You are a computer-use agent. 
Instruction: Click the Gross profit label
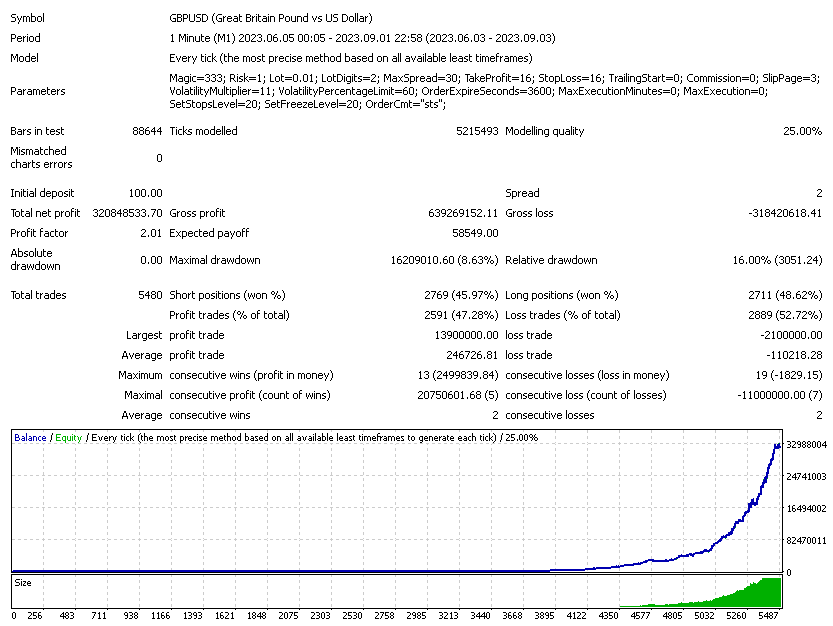(197, 213)
